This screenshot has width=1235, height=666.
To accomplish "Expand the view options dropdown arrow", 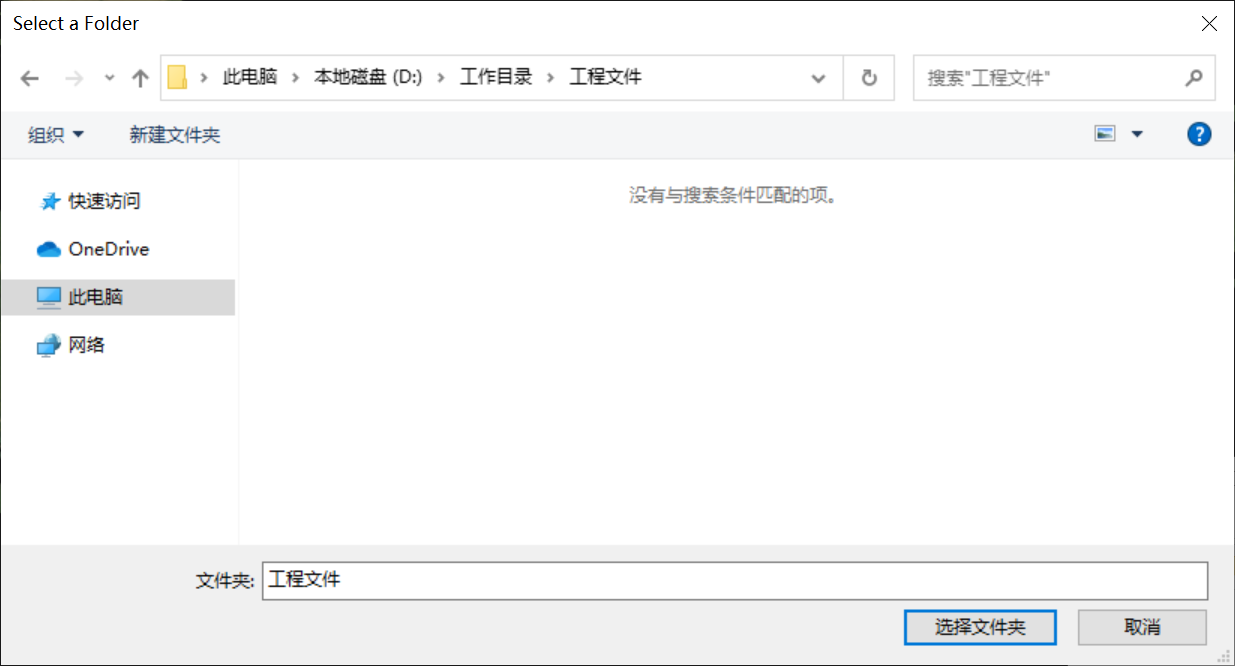I will [1137, 134].
